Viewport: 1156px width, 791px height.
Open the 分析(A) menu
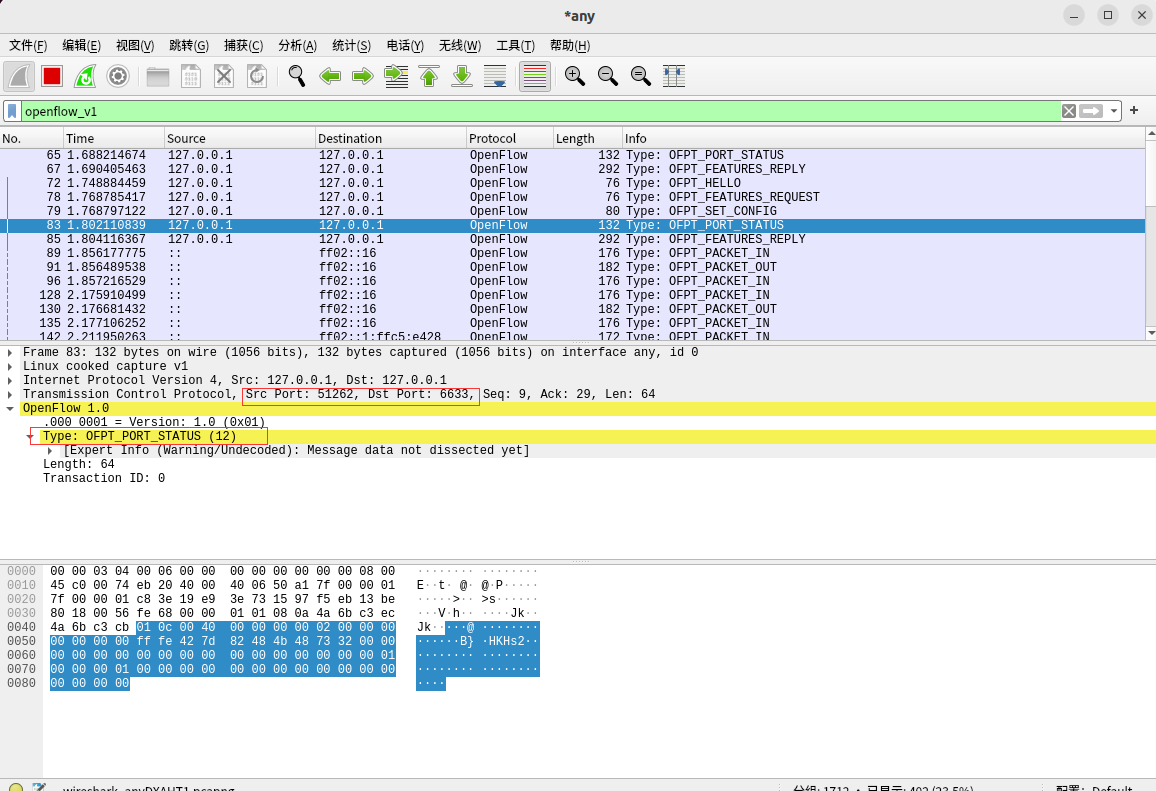[x=297, y=46]
